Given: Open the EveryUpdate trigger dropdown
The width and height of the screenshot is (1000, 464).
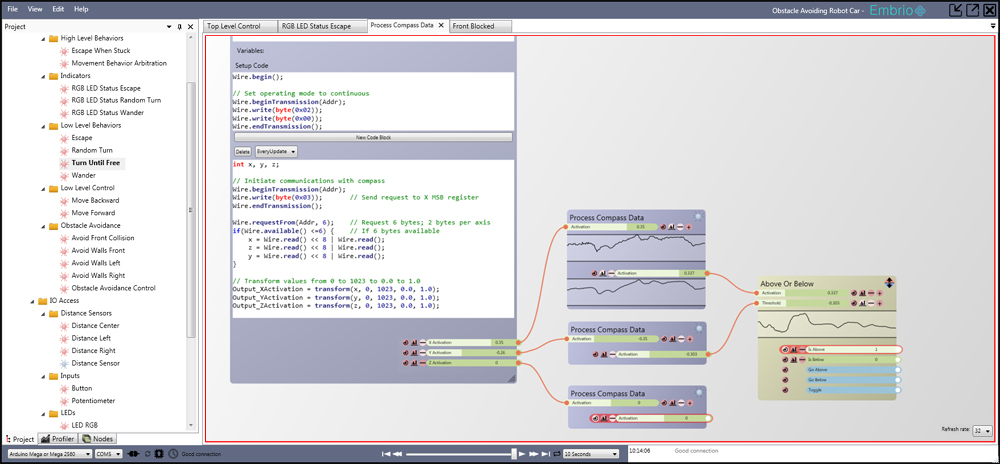Looking at the screenshot, I should click(x=276, y=152).
